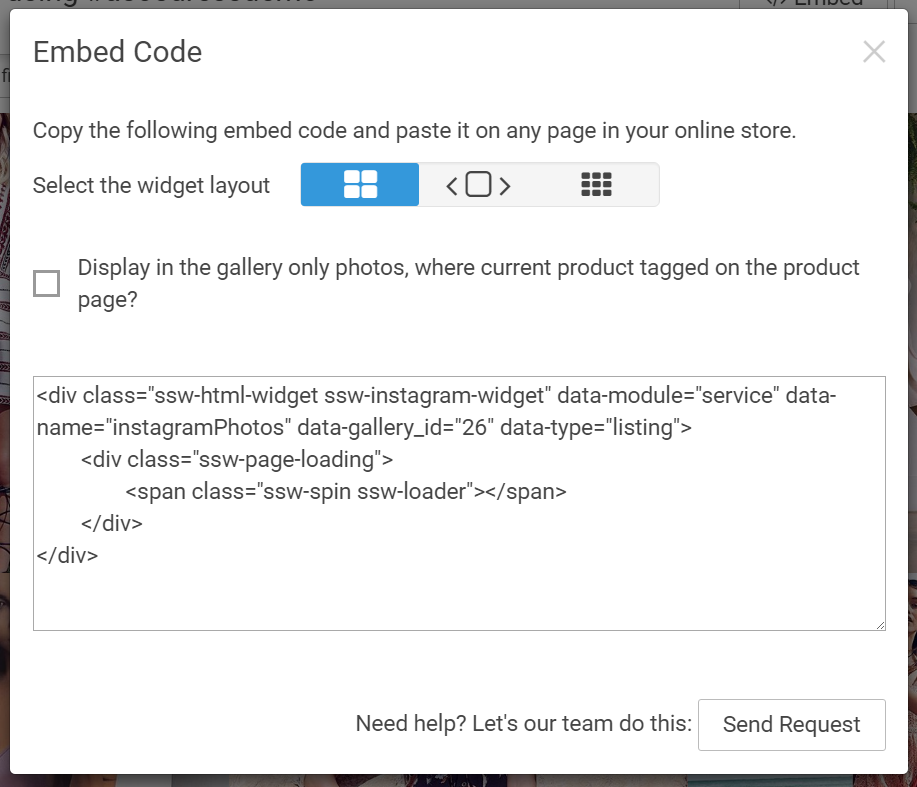
Task: Click the 'Select the widget layout' label
Action: [151, 185]
